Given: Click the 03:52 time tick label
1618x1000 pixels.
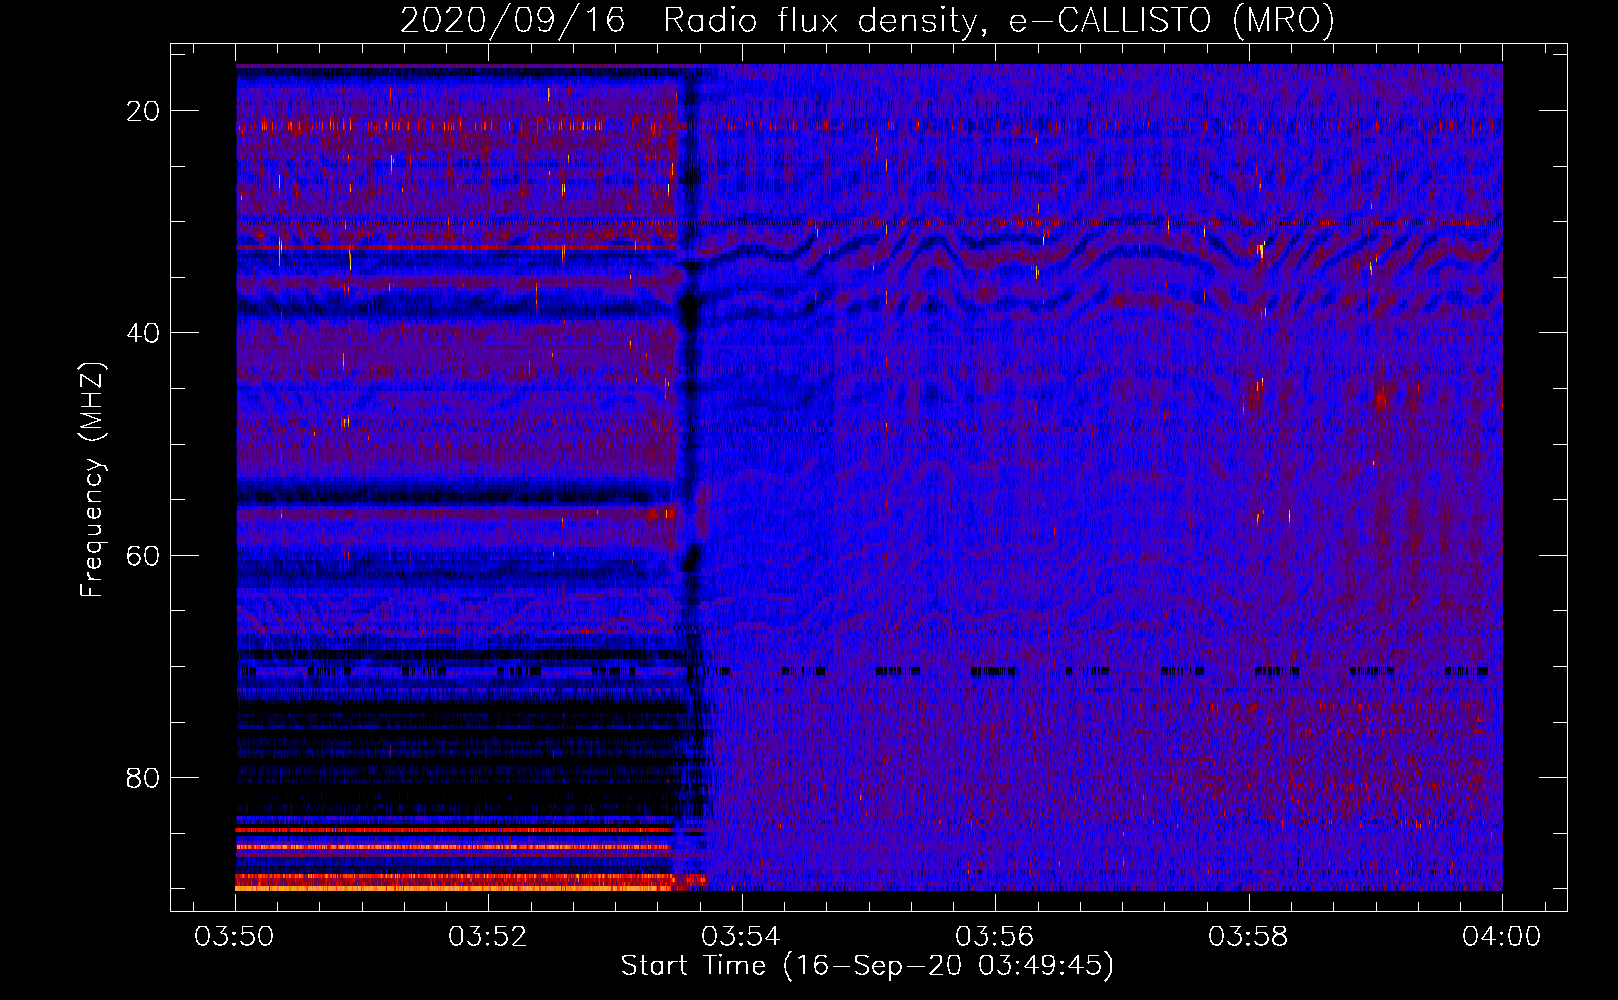Looking at the screenshot, I should [x=487, y=936].
